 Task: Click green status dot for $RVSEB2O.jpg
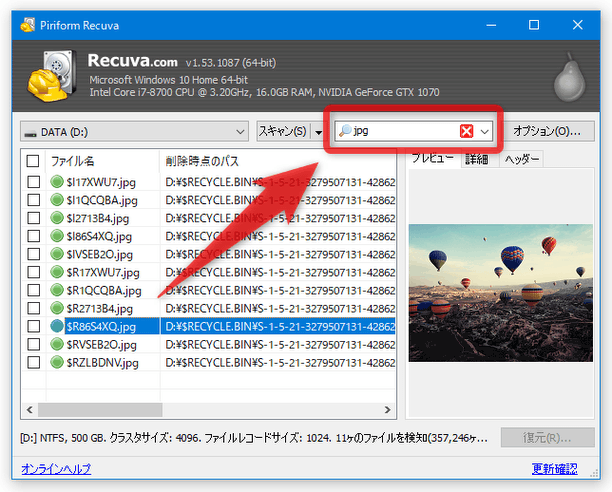click(x=57, y=344)
